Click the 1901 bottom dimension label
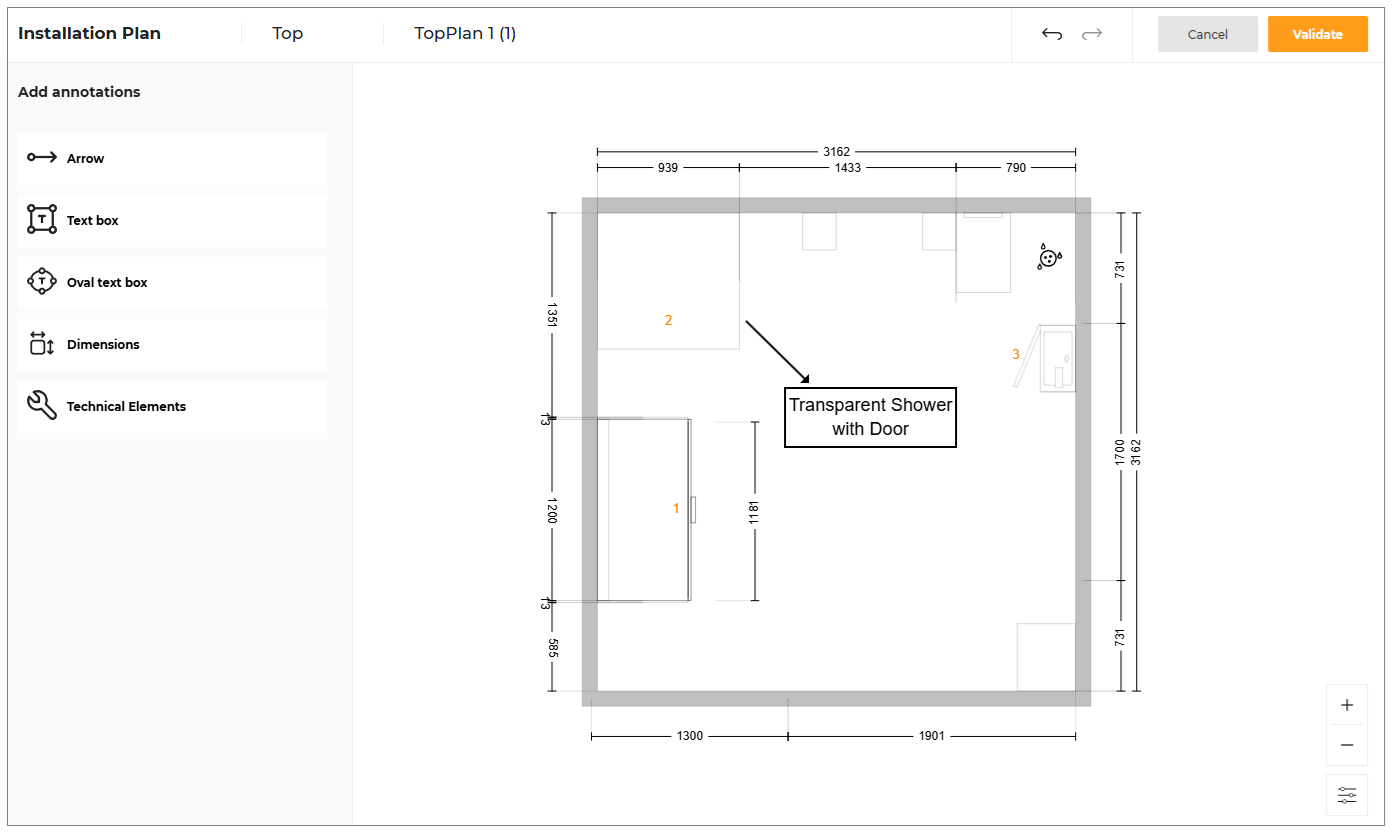This screenshot has width=1395, height=834. click(x=930, y=736)
